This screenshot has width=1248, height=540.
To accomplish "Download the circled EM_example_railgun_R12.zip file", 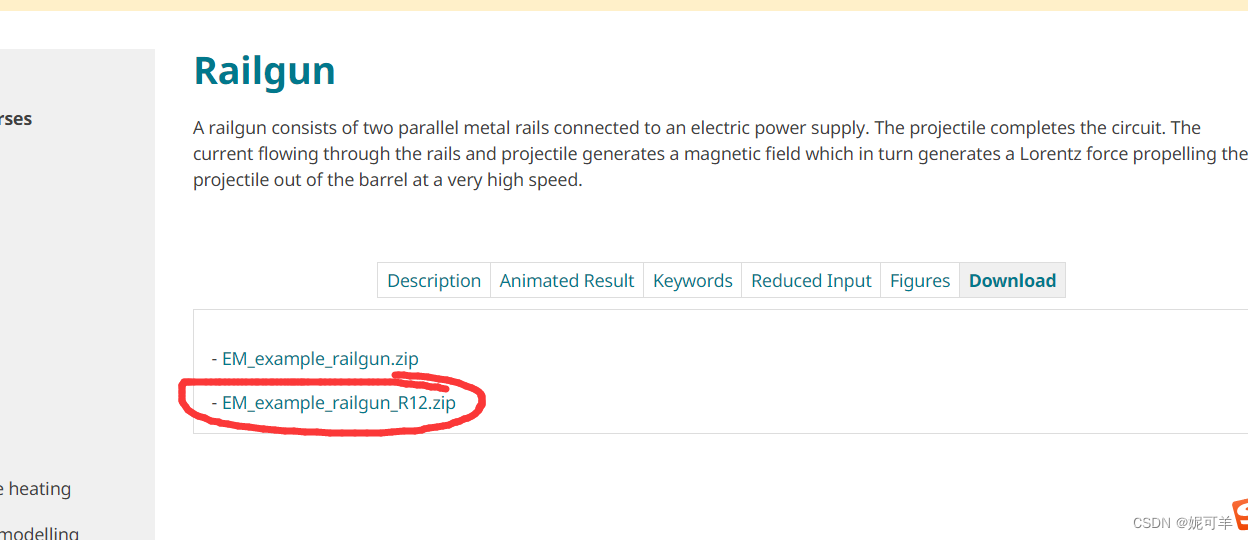I will coord(338,403).
